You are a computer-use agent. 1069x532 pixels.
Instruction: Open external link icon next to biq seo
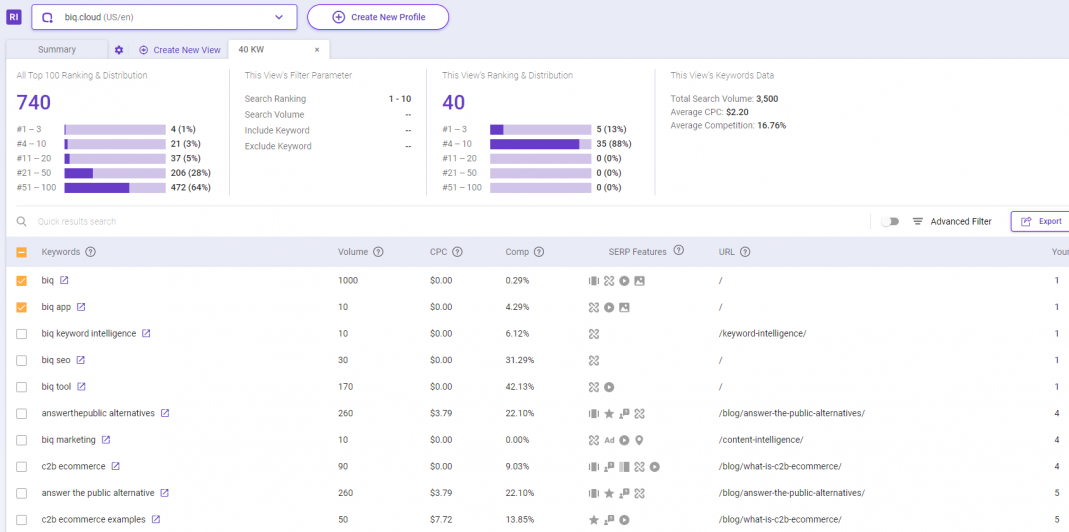click(80, 360)
